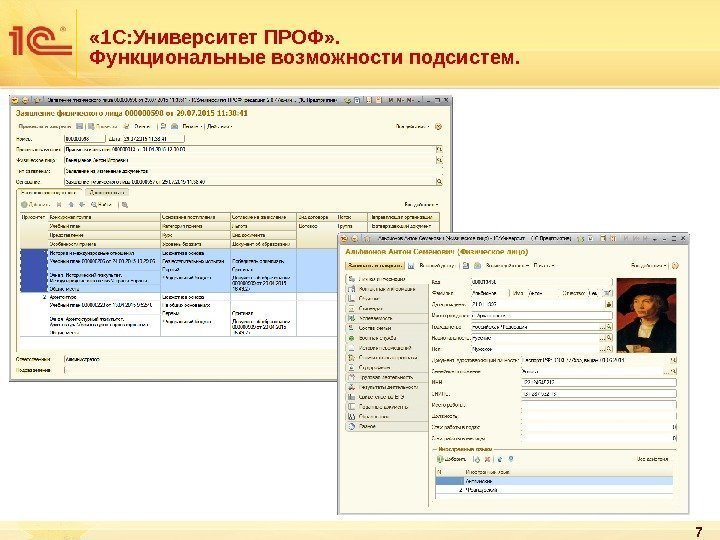Click the favorites star in the person window title bar

pos(367,238)
